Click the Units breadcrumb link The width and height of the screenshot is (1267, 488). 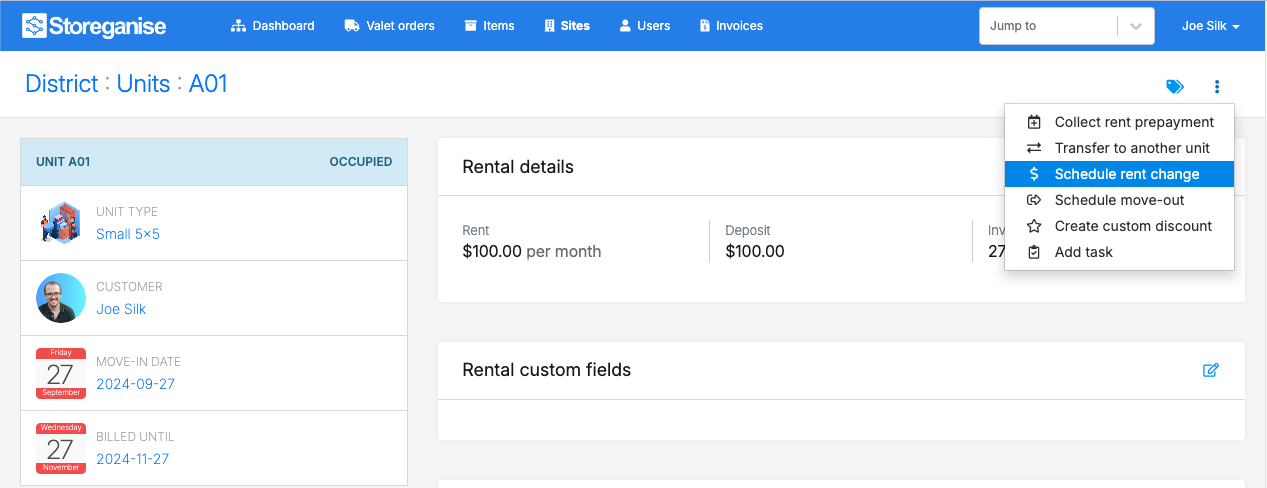coord(143,84)
